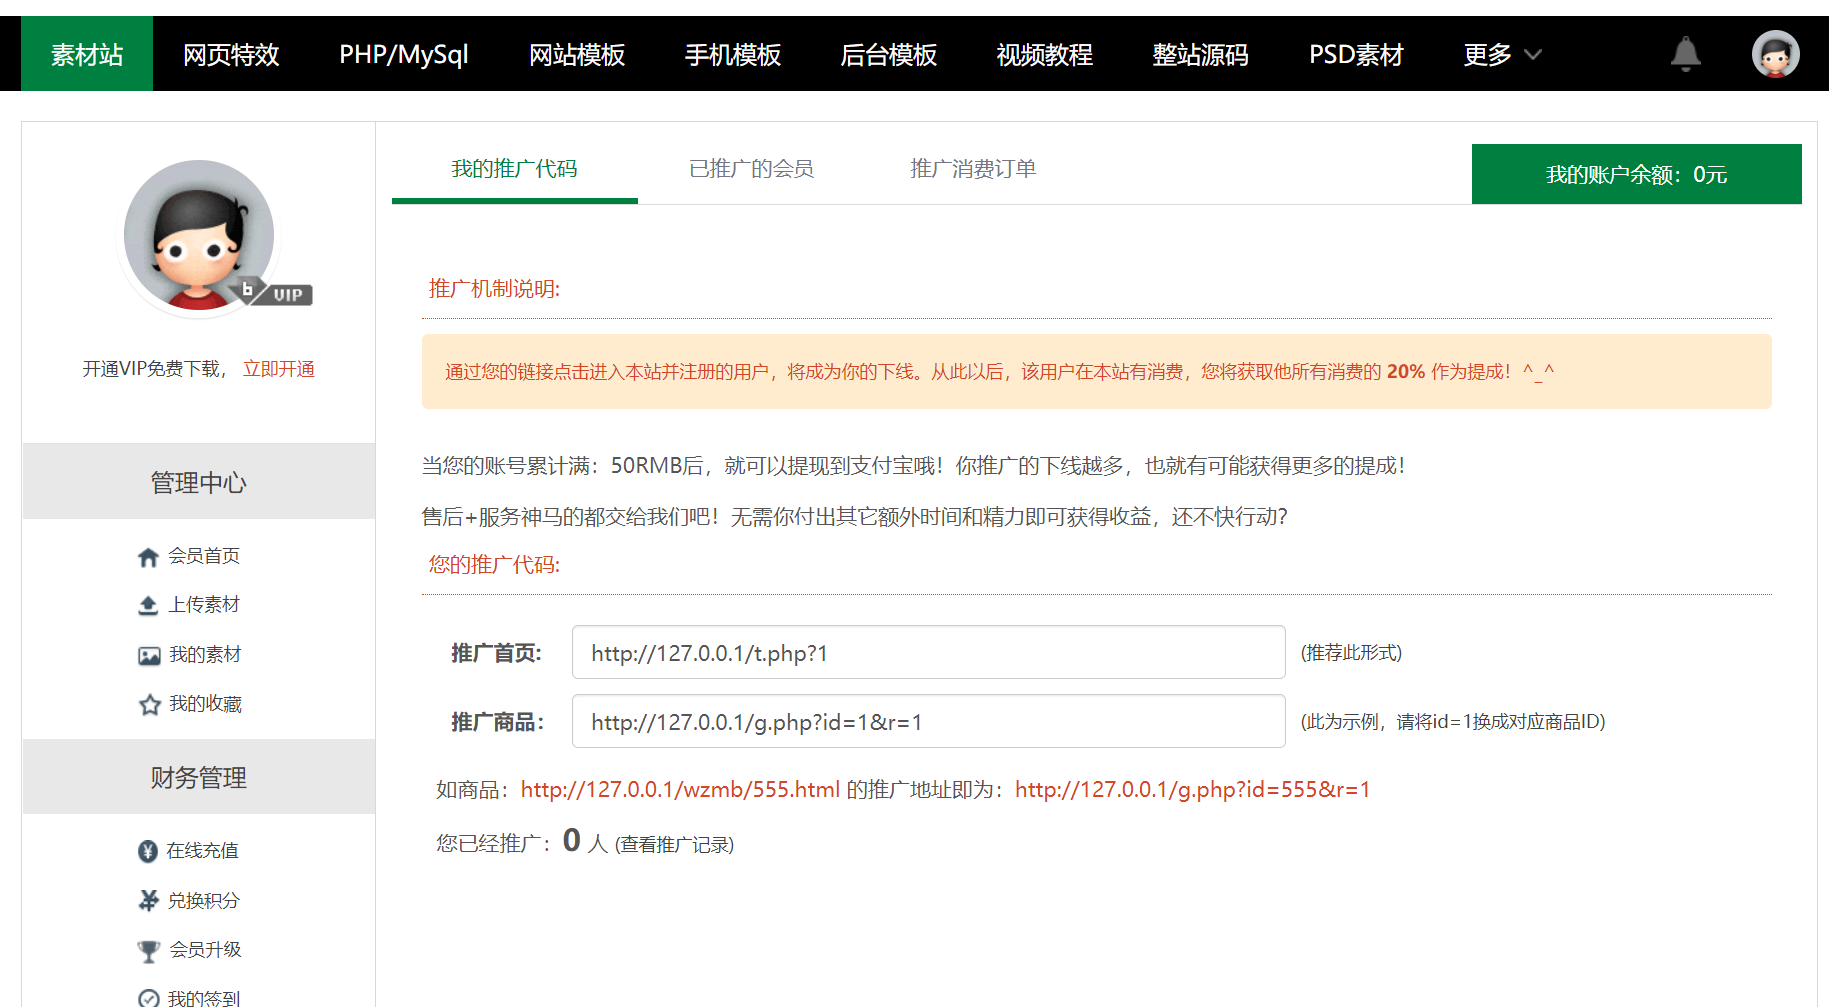Open 我的素材 via the picture icon

pos(149,654)
